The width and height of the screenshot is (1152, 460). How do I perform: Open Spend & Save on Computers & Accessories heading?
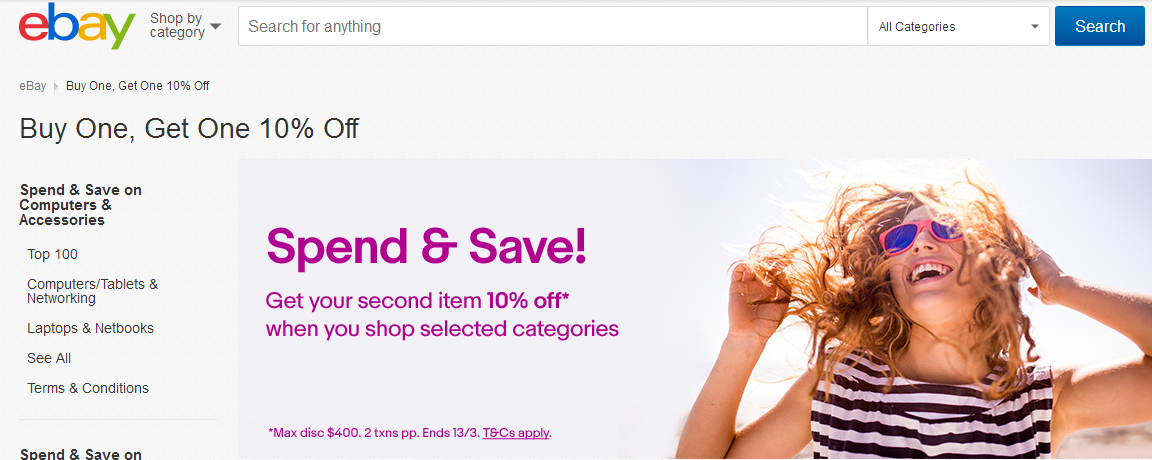[81, 205]
